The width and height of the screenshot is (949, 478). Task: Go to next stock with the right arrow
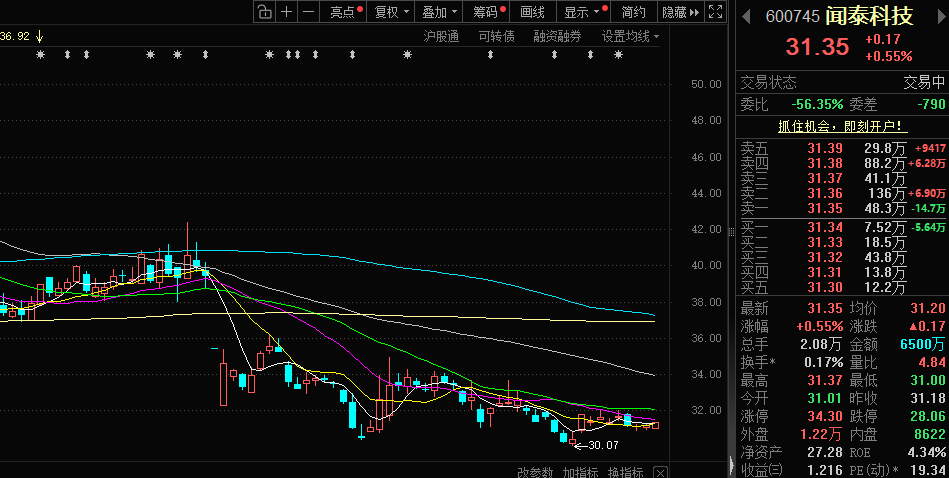pyautogui.click(x=941, y=16)
